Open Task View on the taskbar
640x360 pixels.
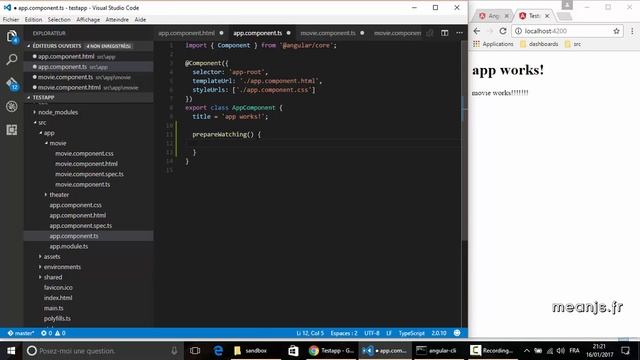pos(195,351)
